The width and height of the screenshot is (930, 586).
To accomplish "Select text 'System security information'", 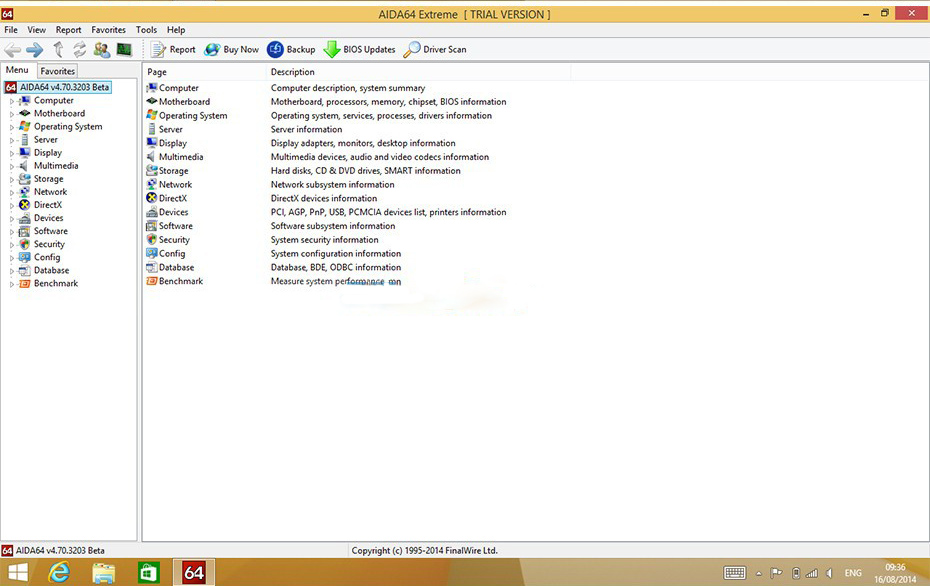I will point(324,240).
